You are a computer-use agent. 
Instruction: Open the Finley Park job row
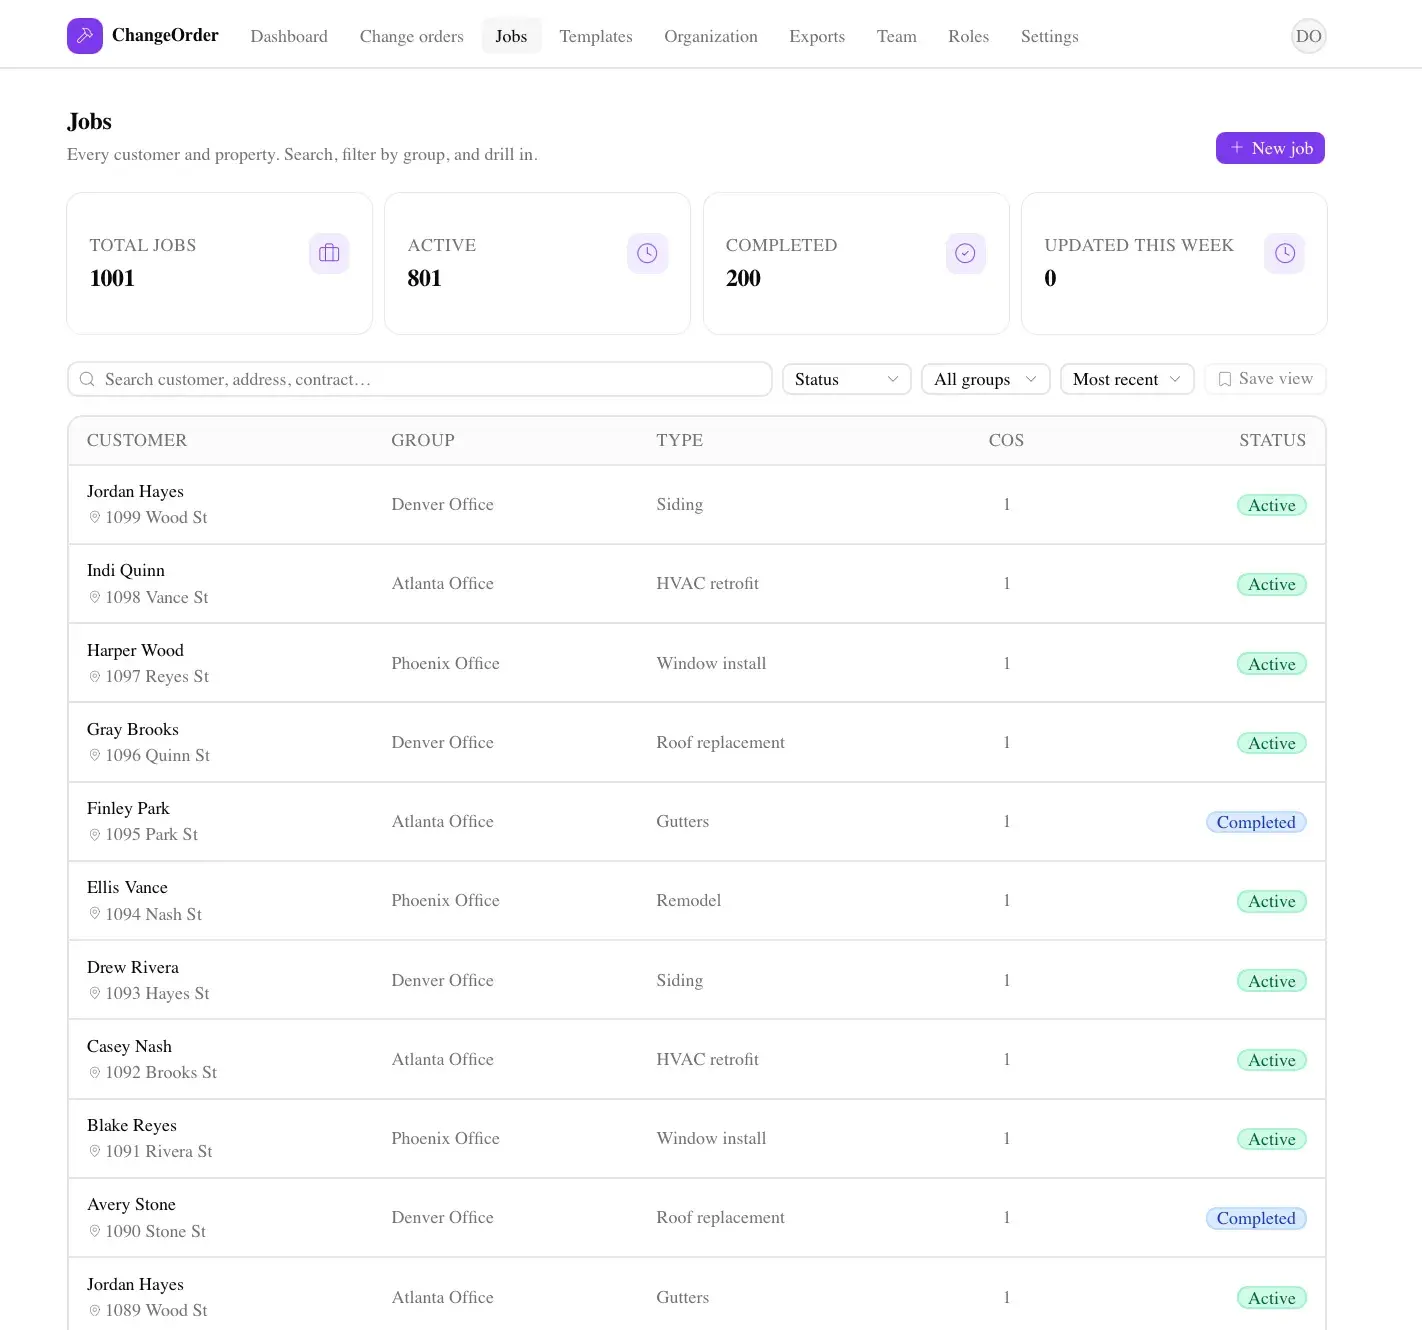tap(697, 821)
